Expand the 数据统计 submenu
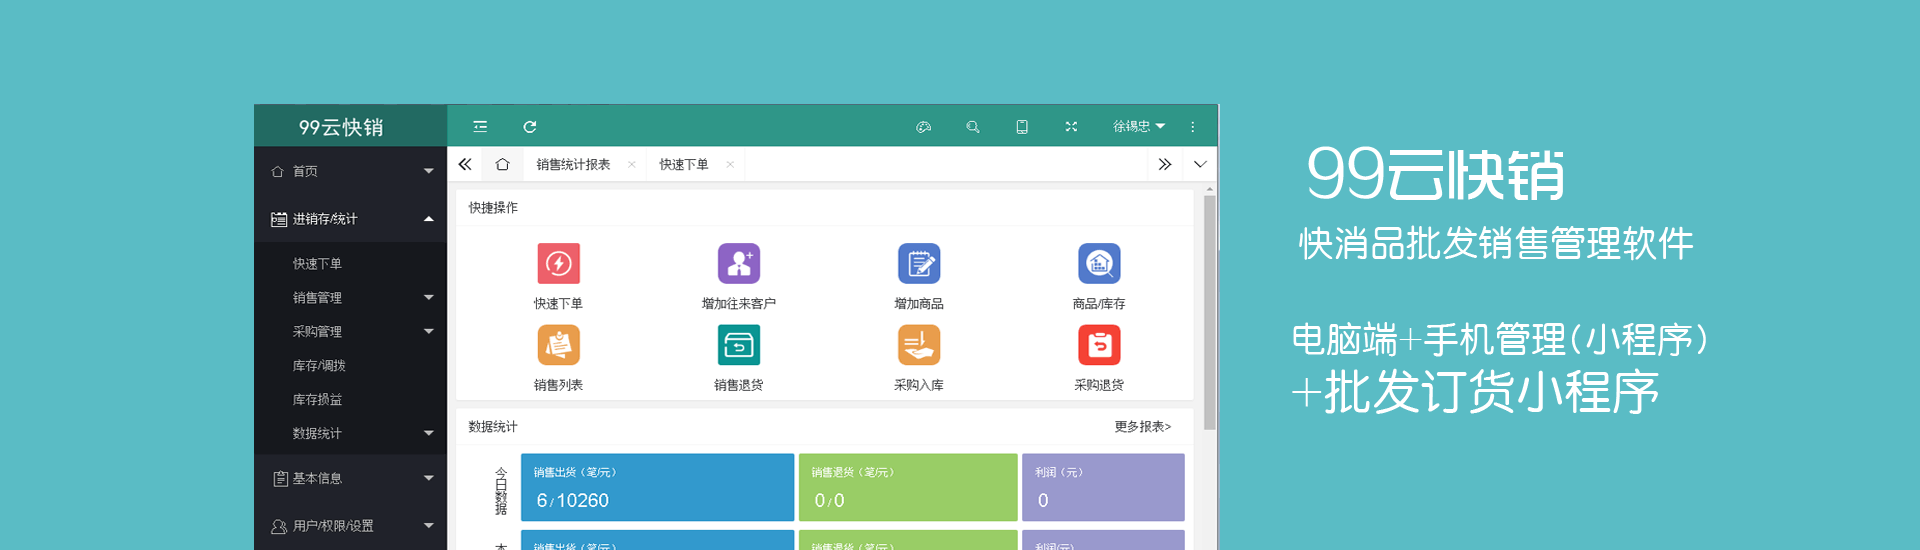The height and width of the screenshot is (550, 1920). (x=350, y=433)
